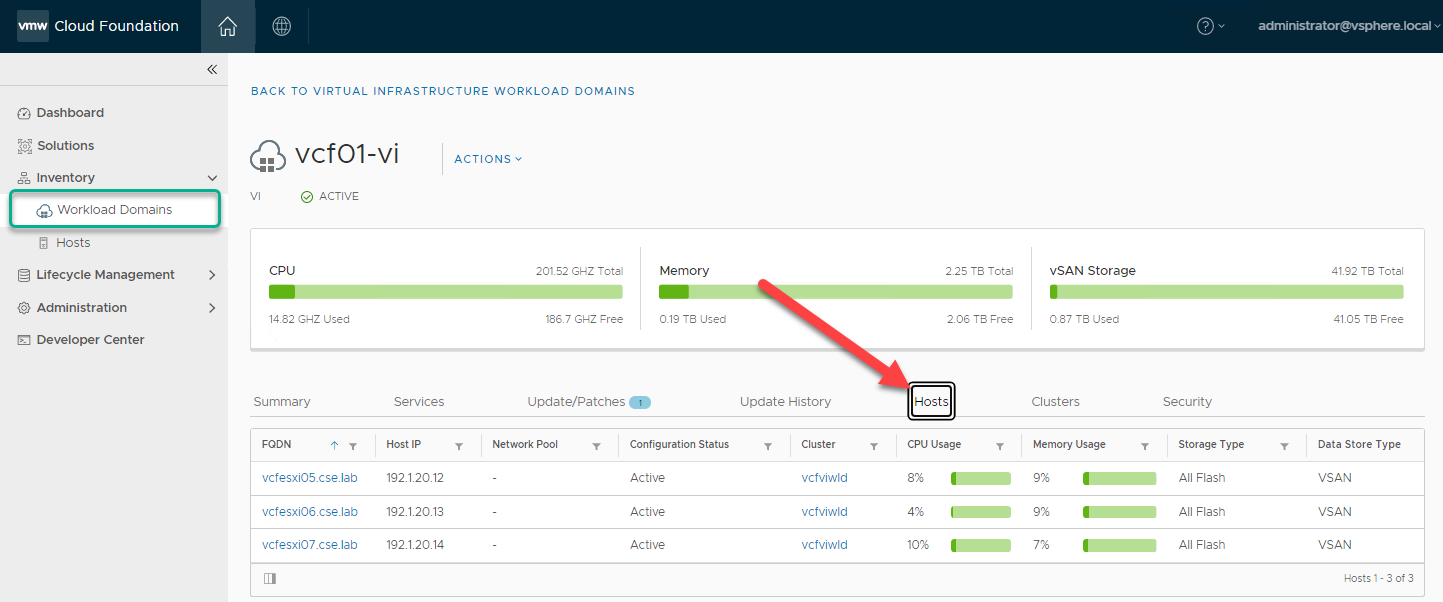Viewport: 1443px width, 602px height.
Task: Click the Host IP column filter icon
Action: click(x=459, y=446)
